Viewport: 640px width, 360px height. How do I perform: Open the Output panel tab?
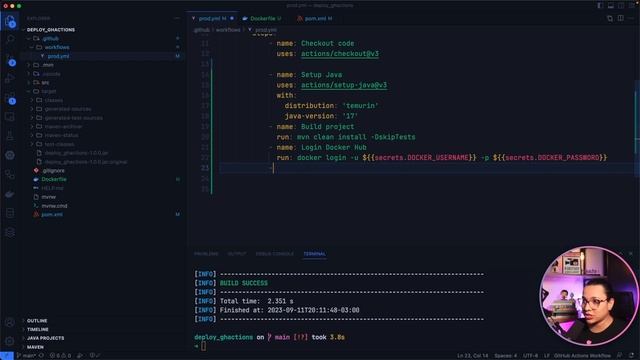click(237, 254)
